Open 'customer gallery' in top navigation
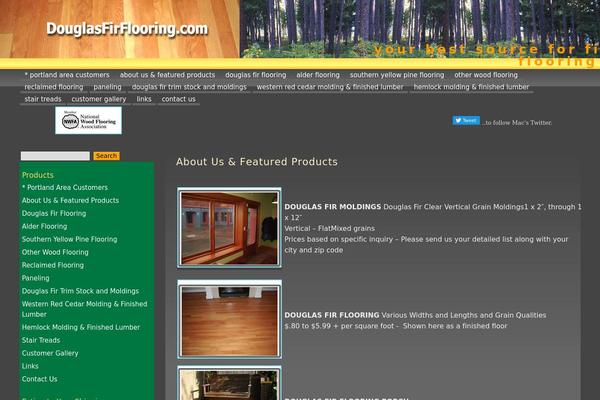The width and height of the screenshot is (600, 400). (x=99, y=99)
